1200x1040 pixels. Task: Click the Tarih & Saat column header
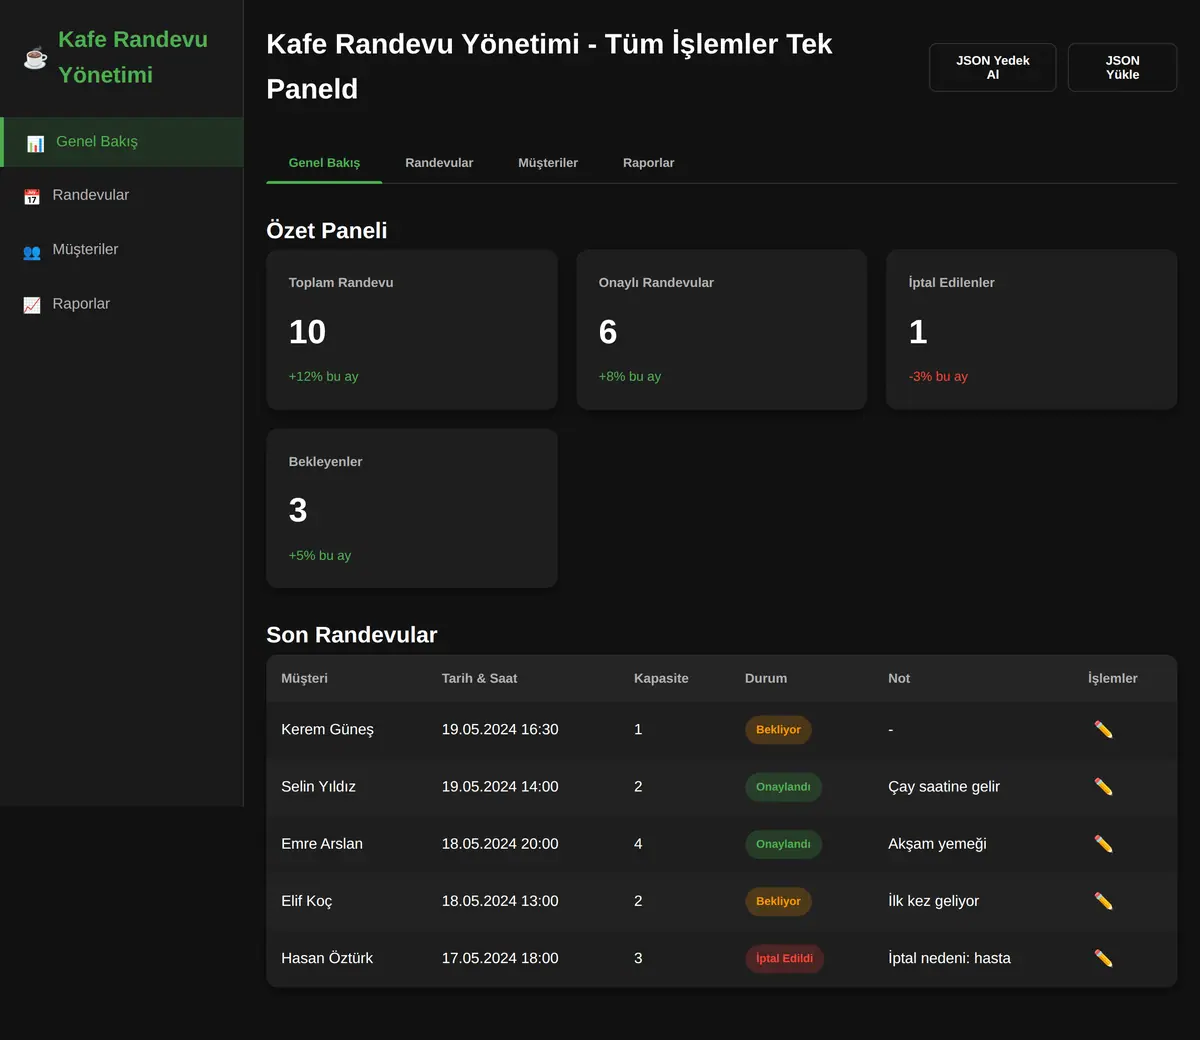479,678
